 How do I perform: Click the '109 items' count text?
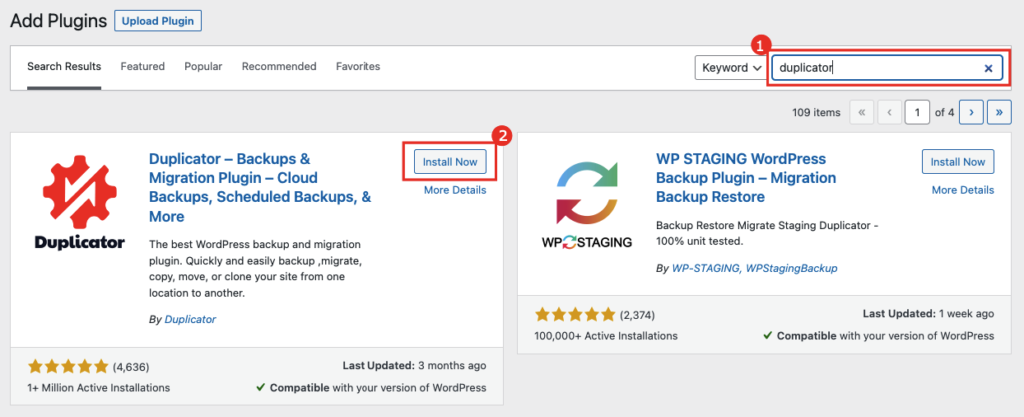pyautogui.click(x=816, y=112)
